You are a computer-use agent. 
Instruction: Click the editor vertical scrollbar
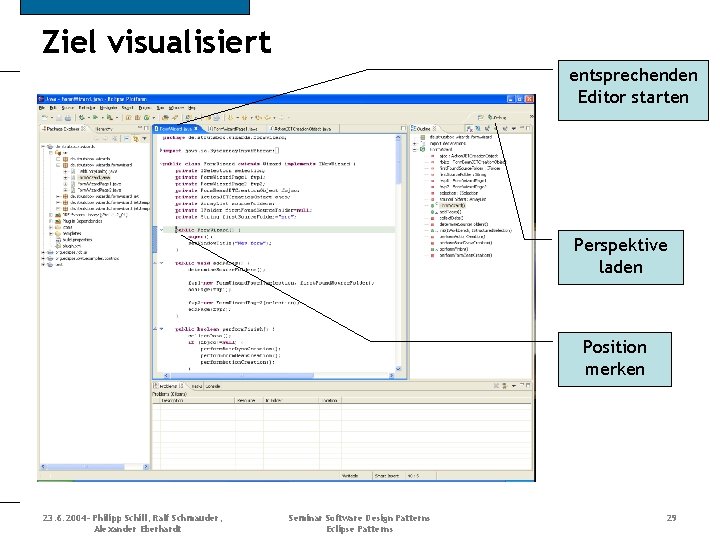point(398,253)
